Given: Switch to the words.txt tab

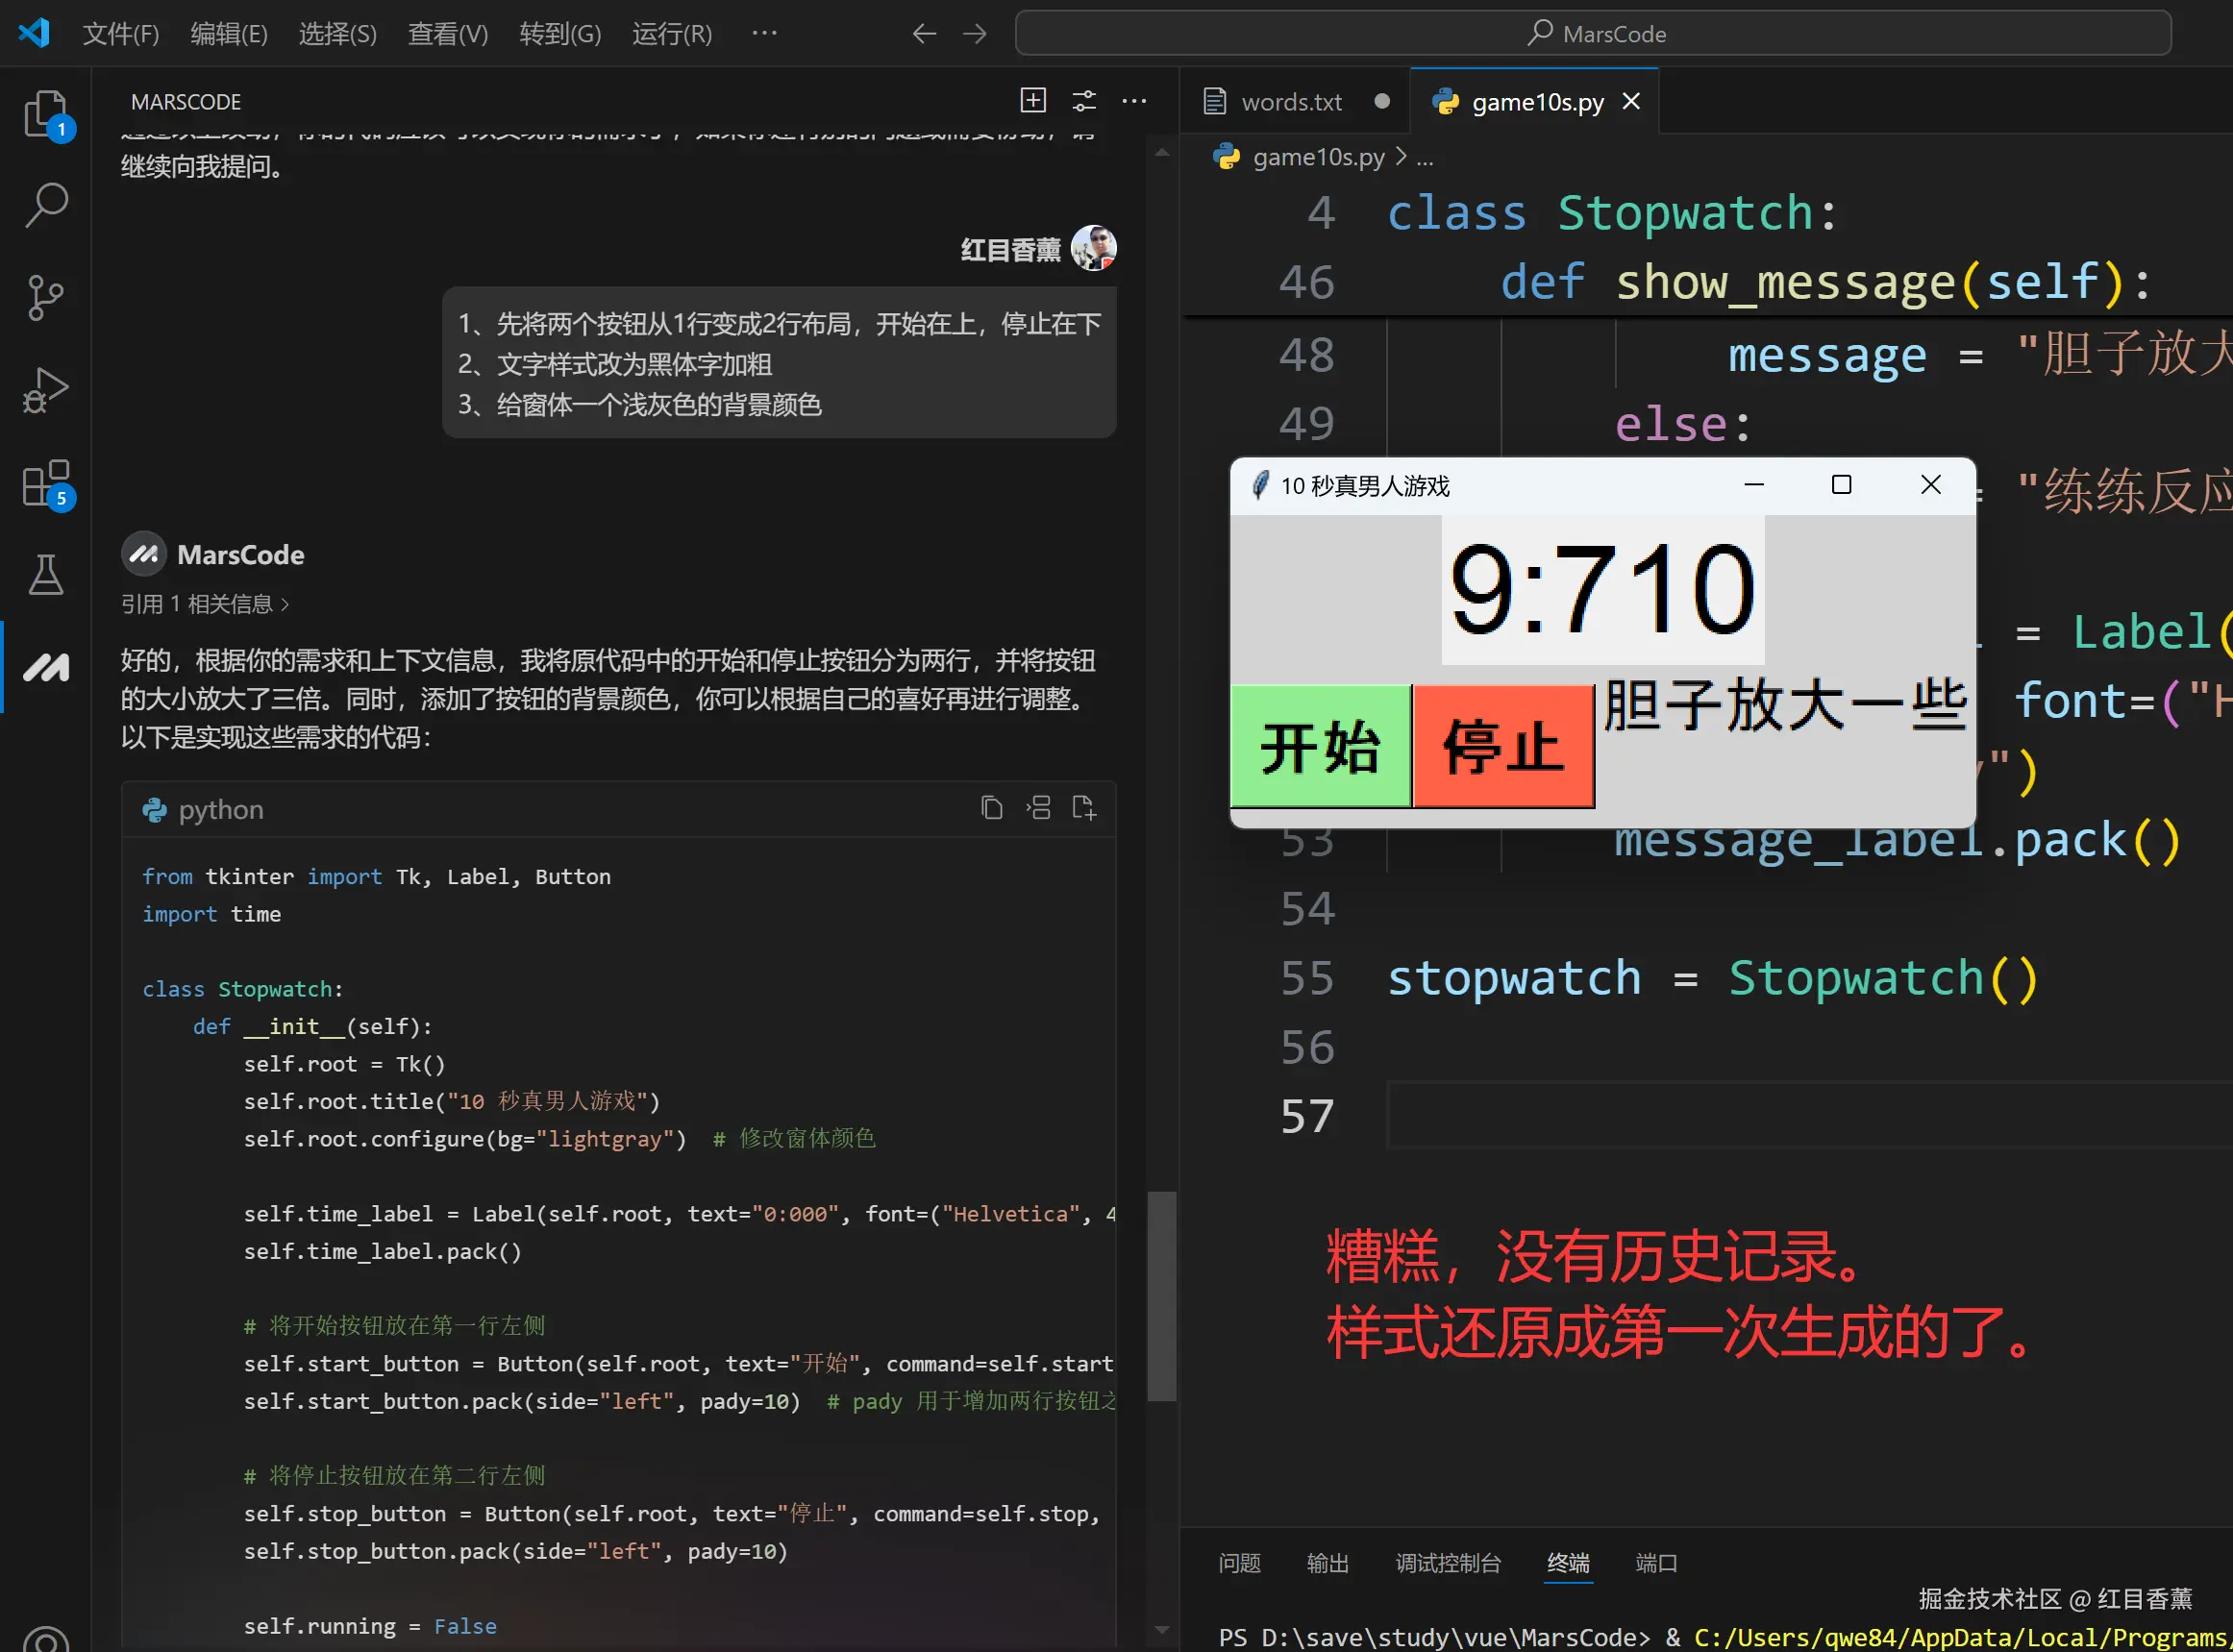Looking at the screenshot, I should coord(1290,102).
